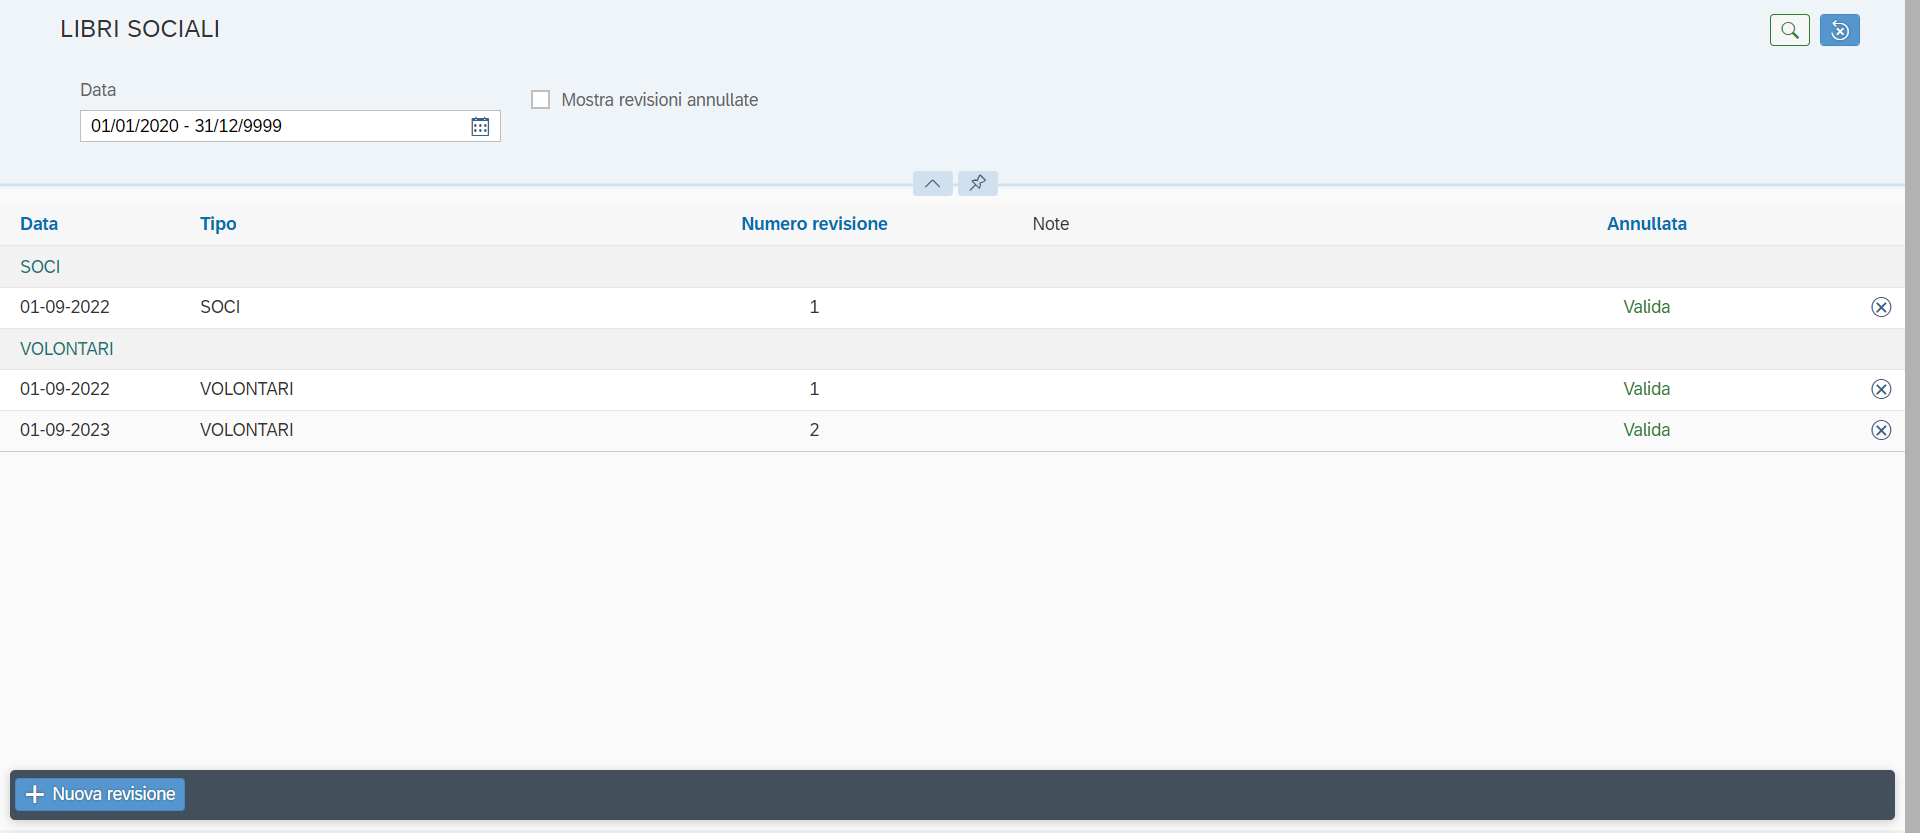The width and height of the screenshot is (1920, 833).
Task: Click the vertical scrollbar on right edge
Action: (1912, 416)
